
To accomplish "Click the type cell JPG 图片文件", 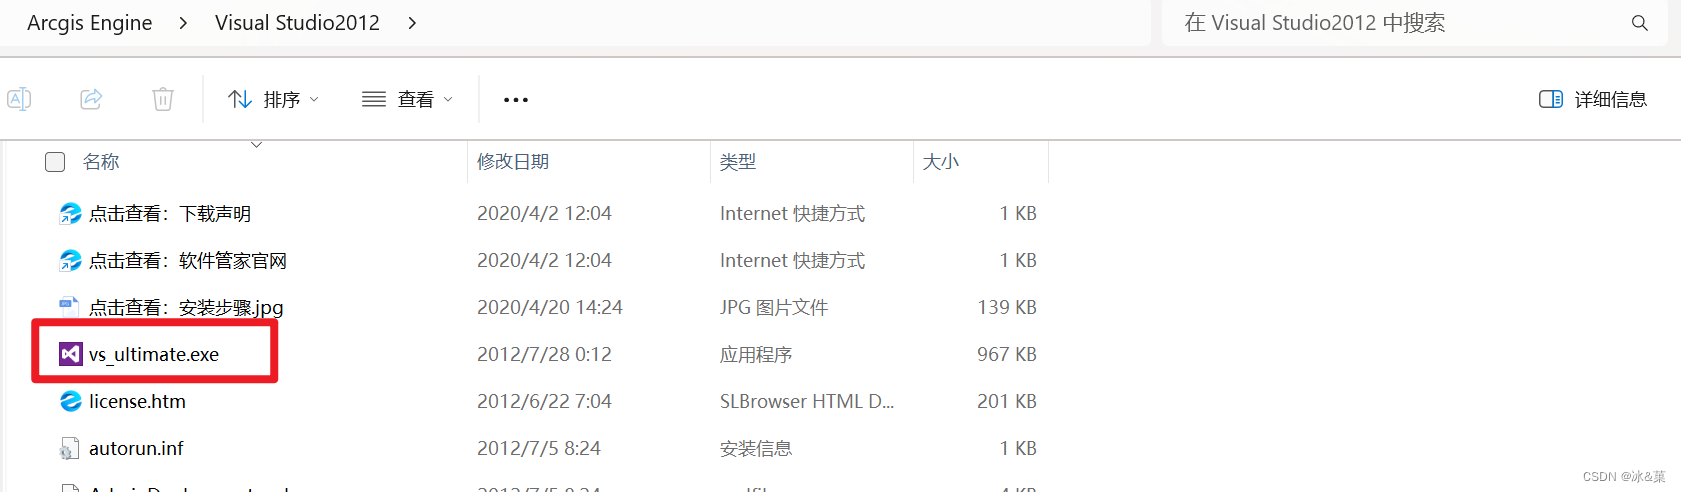I will point(774,308).
